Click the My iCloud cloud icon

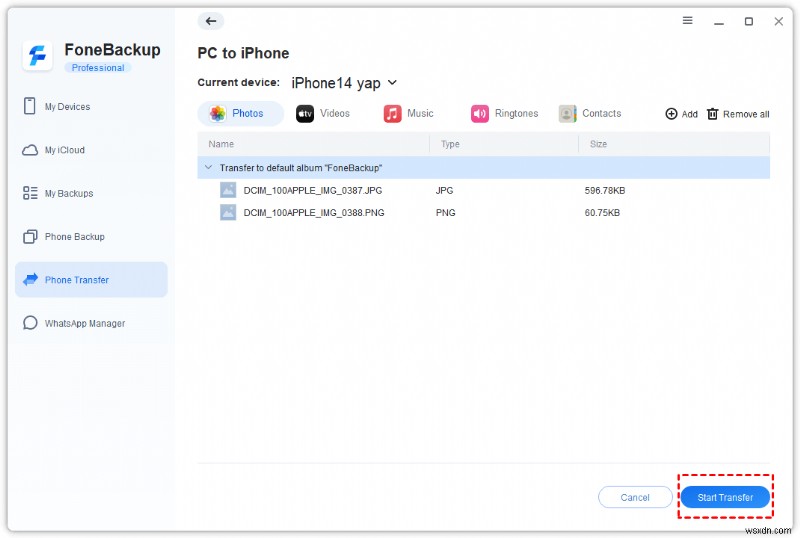pyautogui.click(x=30, y=150)
